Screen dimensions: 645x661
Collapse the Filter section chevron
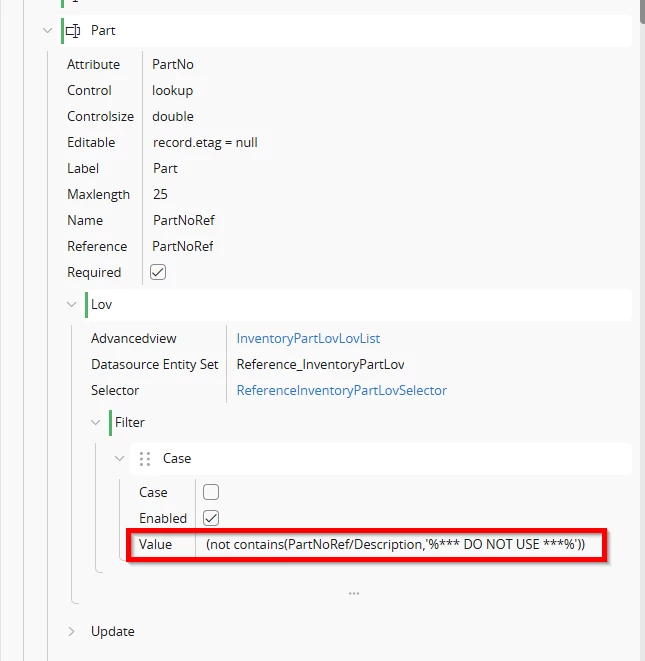pyautogui.click(x=96, y=422)
